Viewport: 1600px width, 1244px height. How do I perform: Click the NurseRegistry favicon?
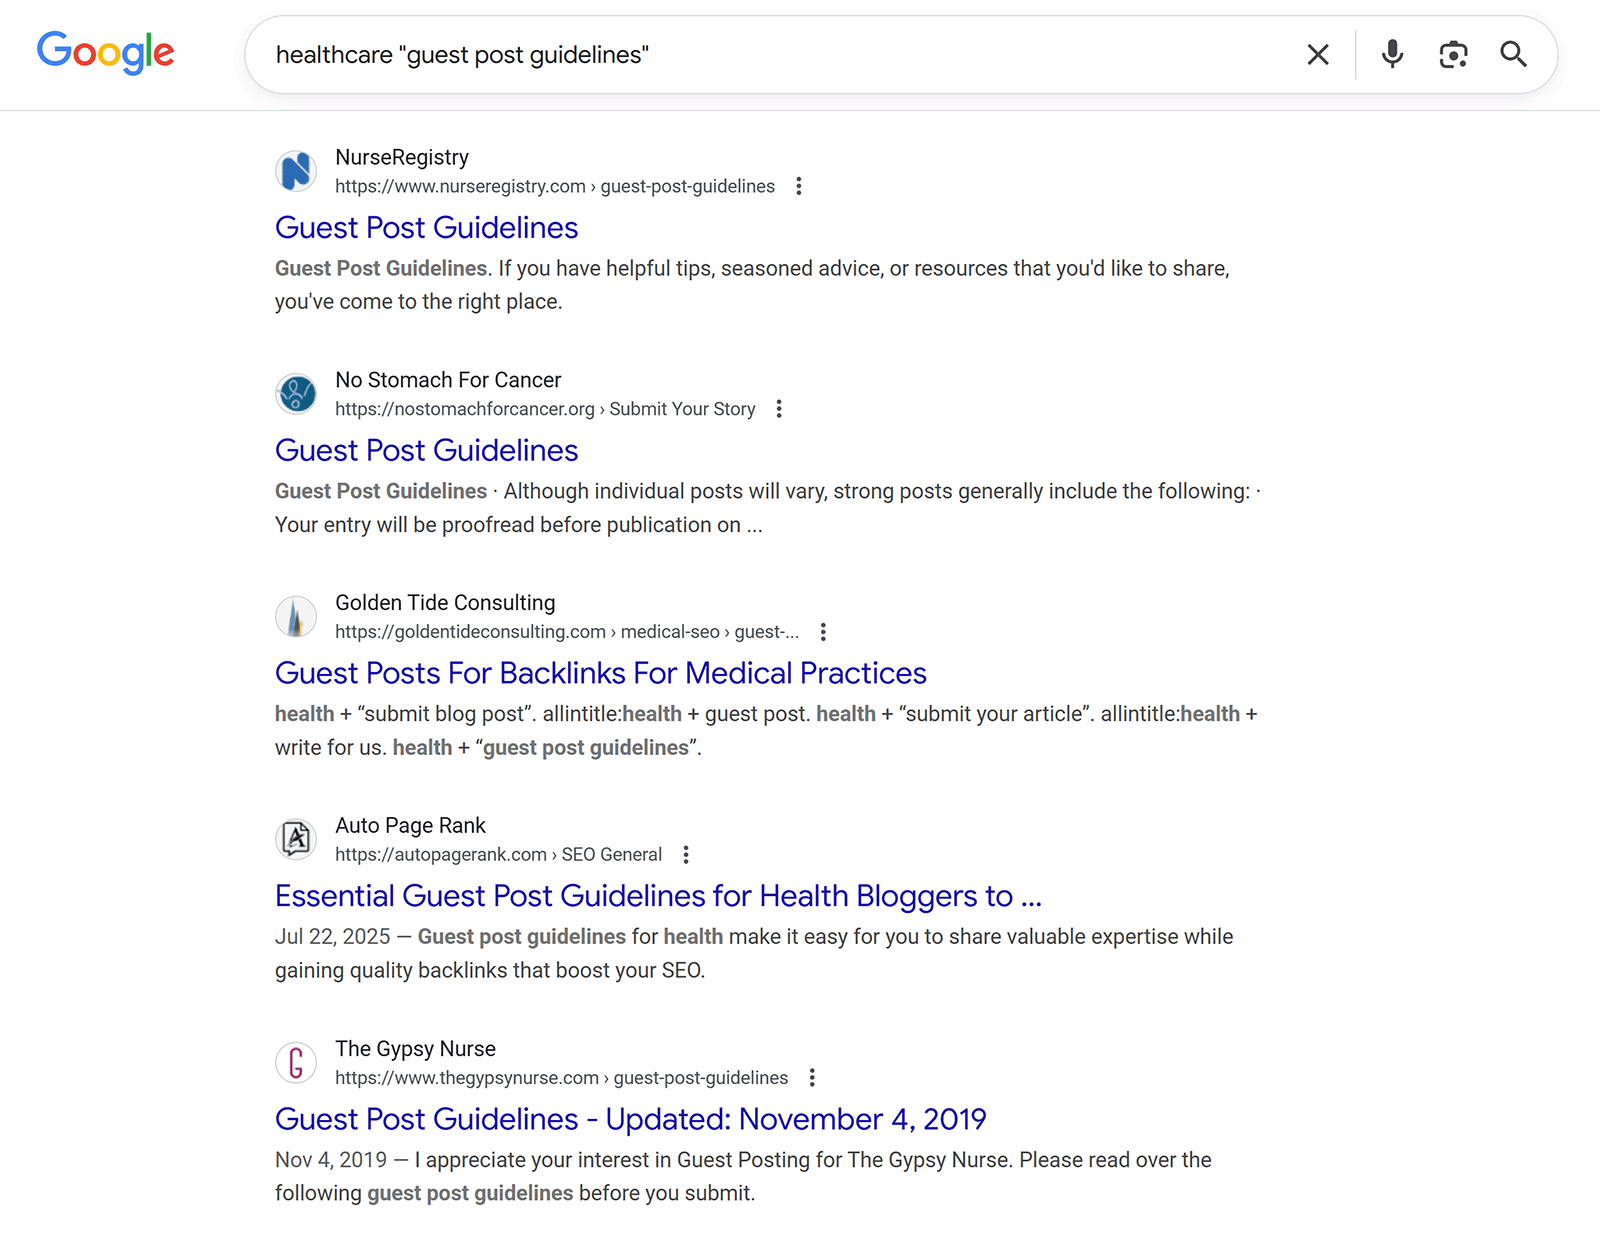point(295,170)
